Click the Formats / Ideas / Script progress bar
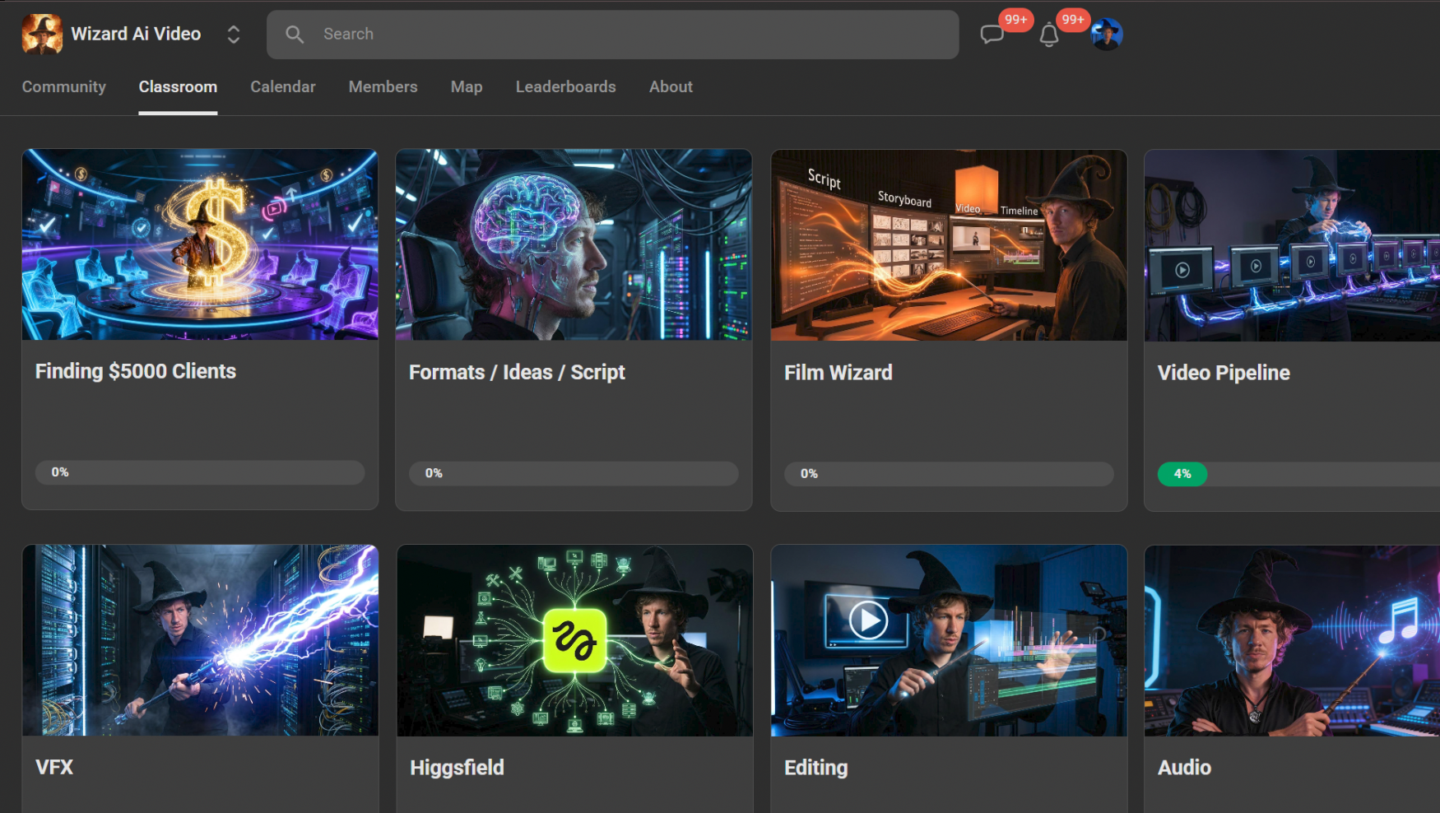 coord(574,473)
